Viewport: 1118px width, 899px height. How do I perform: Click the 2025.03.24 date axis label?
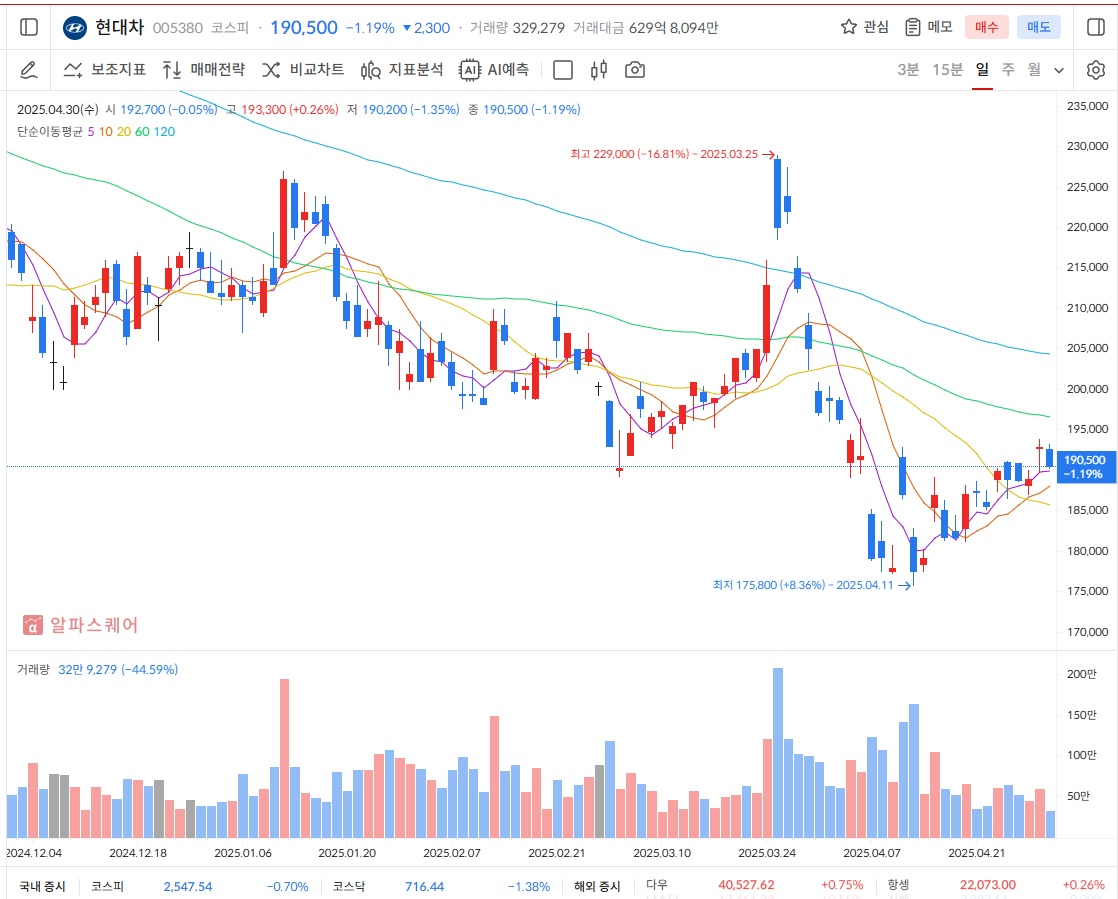pos(766,853)
